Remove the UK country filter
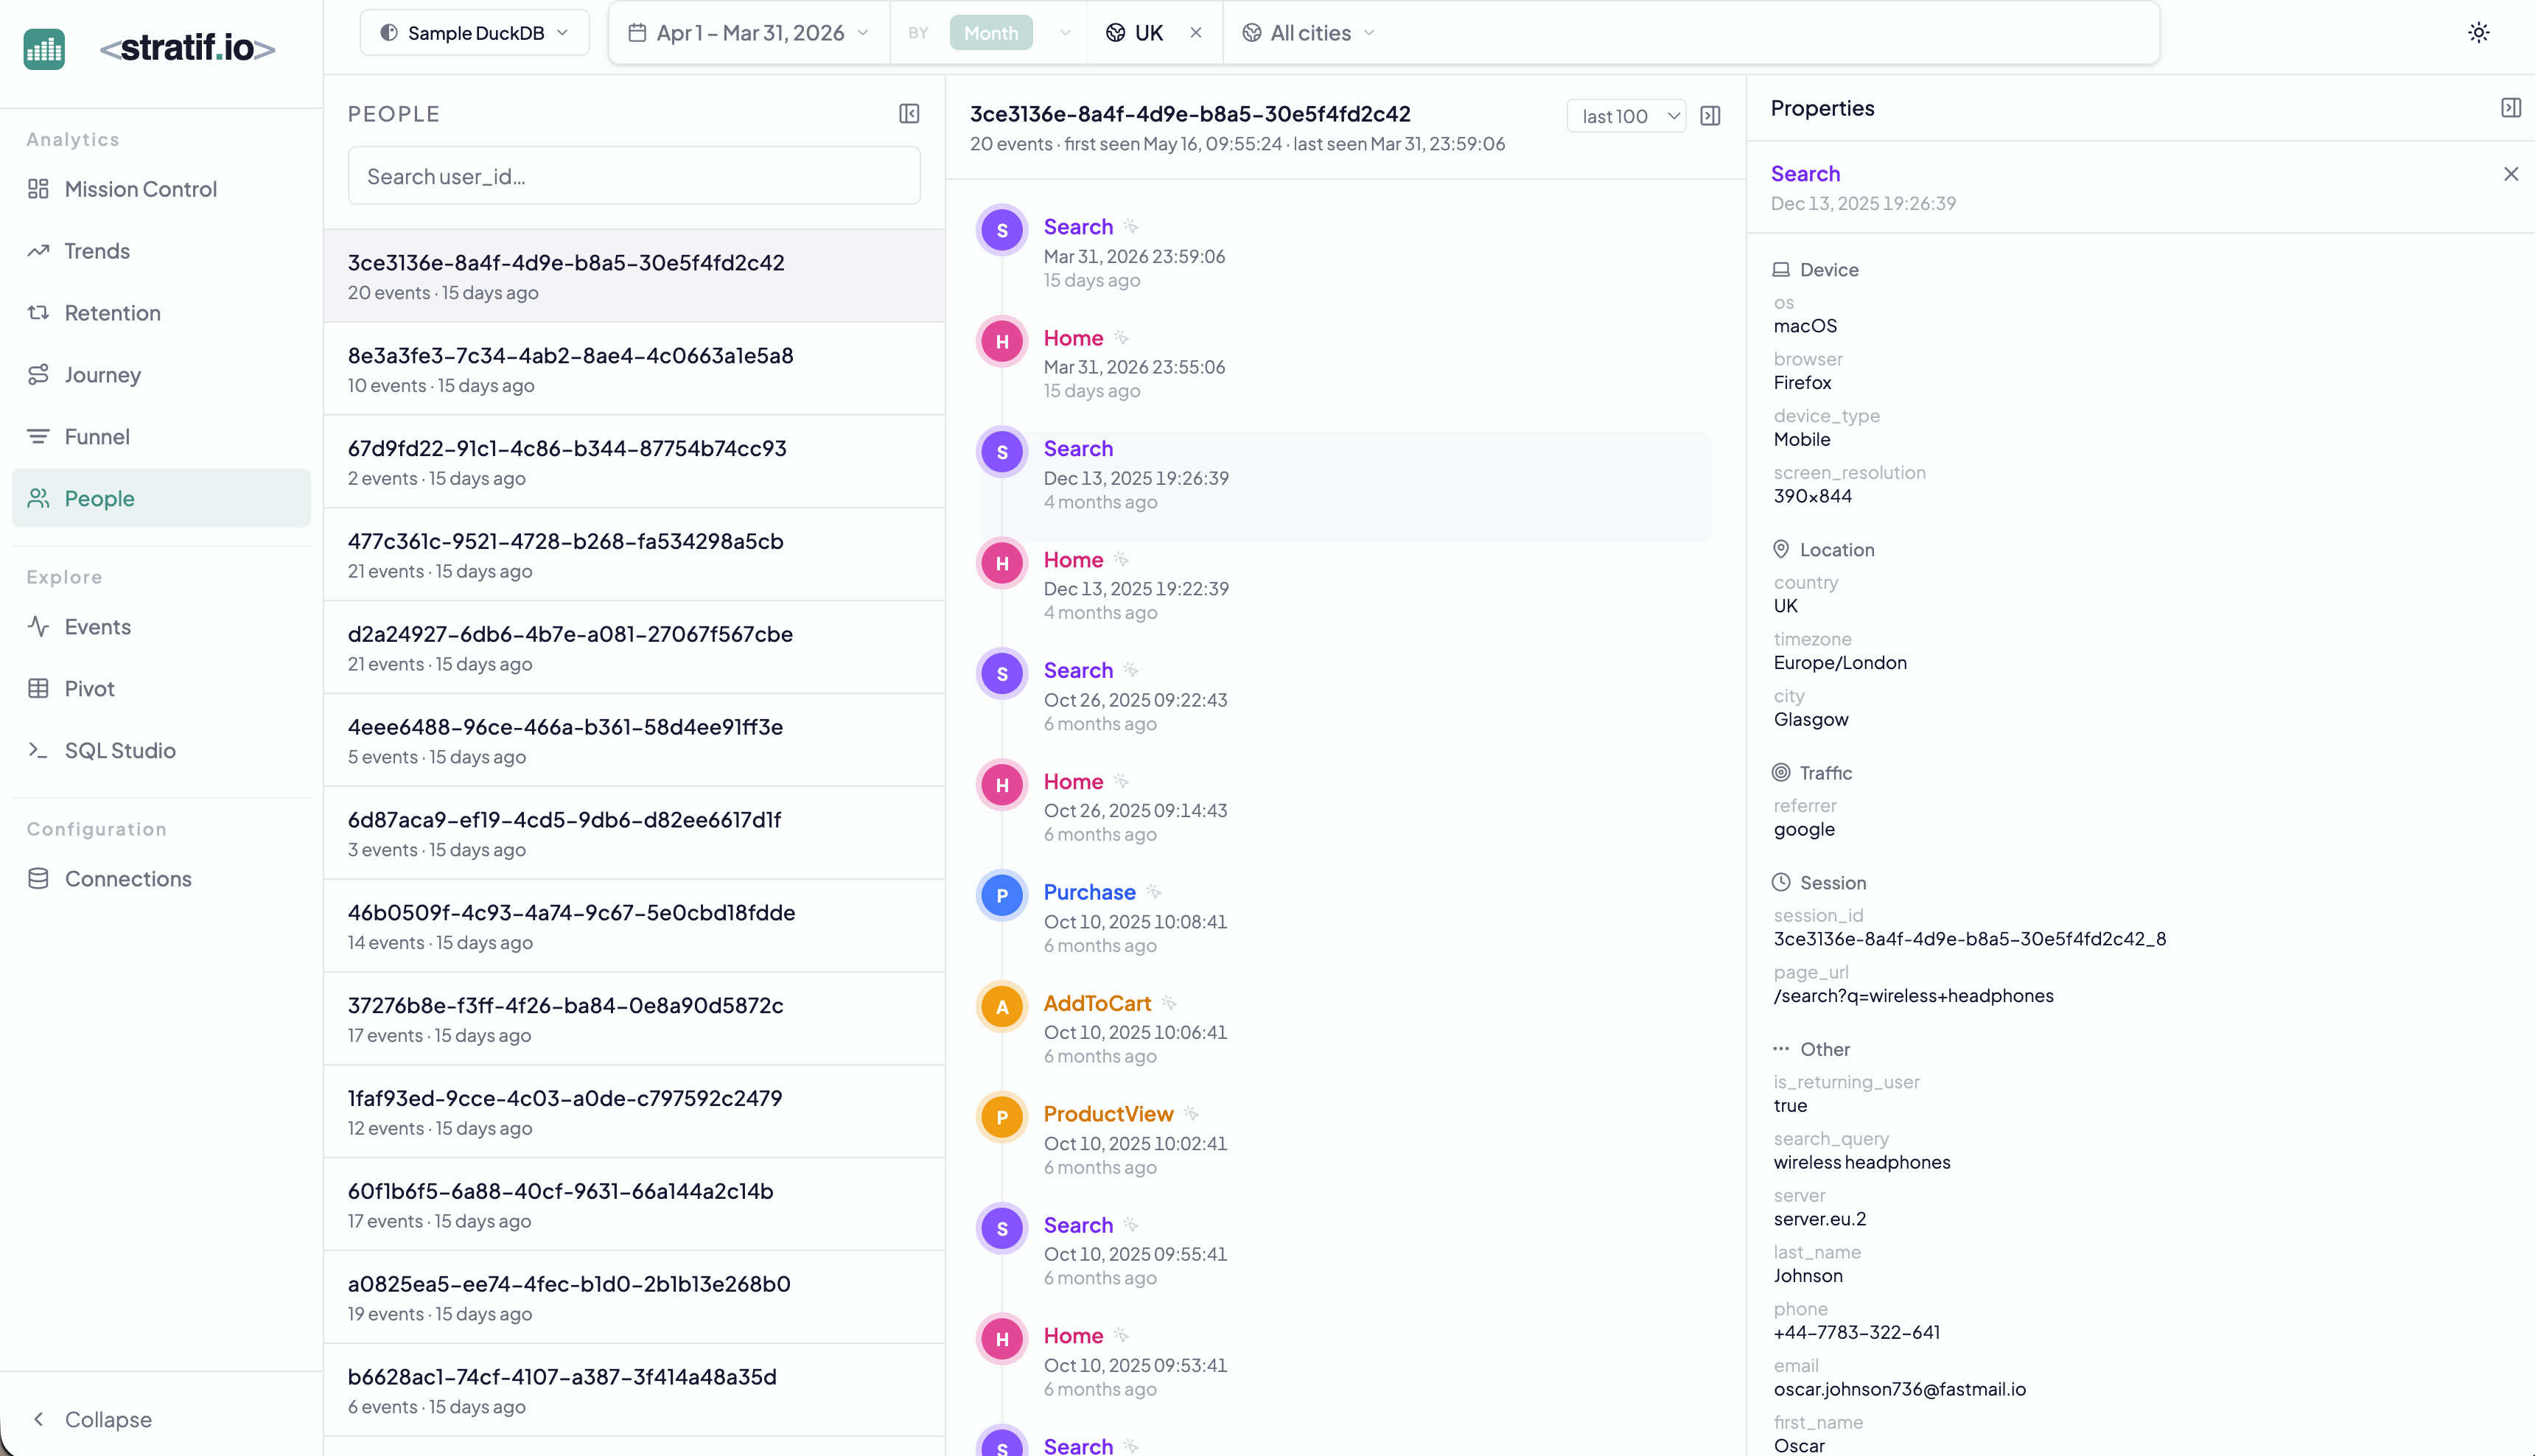Image resolution: width=2535 pixels, height=1456 pixels. [1195, 33]
